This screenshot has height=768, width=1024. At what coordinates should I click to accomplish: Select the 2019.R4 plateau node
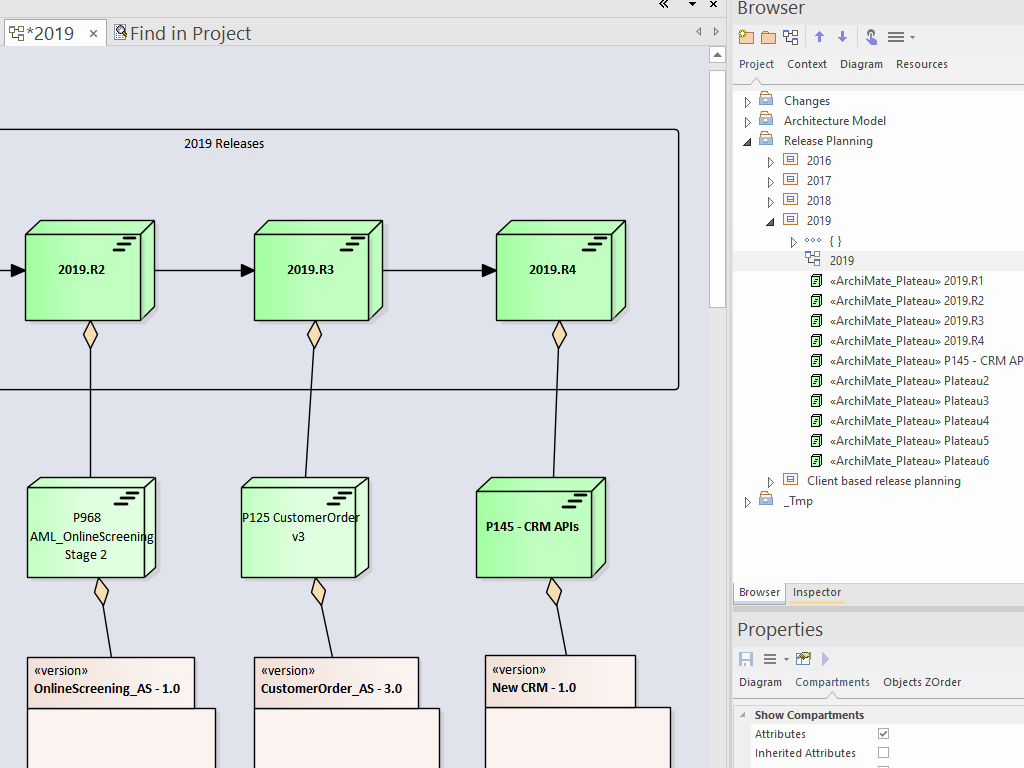coord(560,270)
